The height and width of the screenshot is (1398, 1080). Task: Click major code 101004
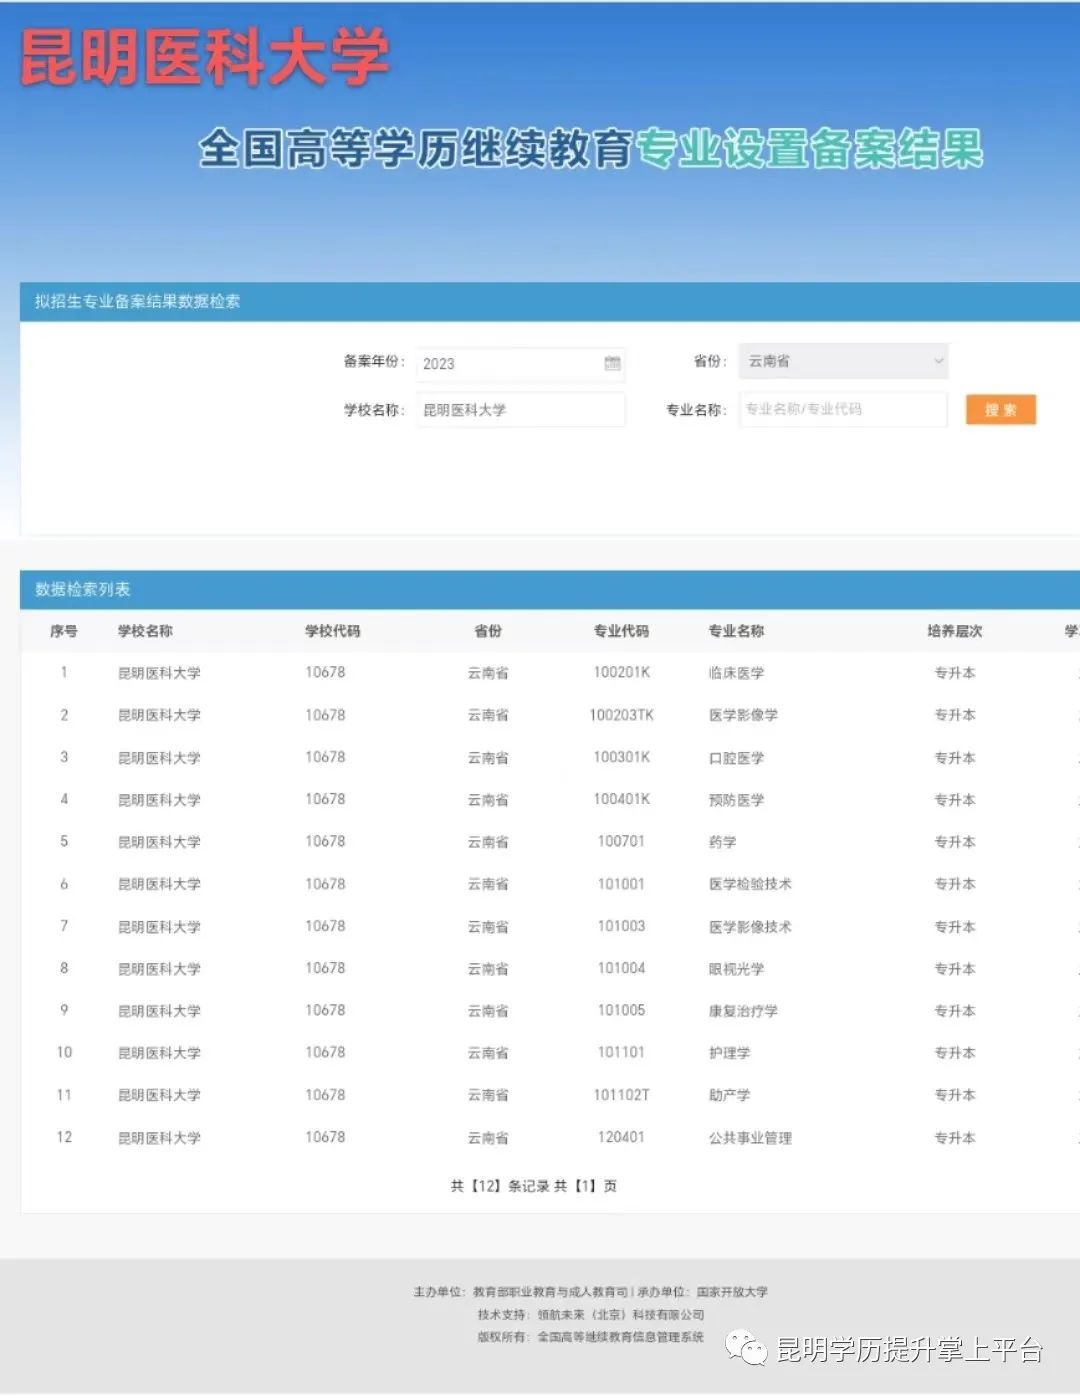(621, 968)
